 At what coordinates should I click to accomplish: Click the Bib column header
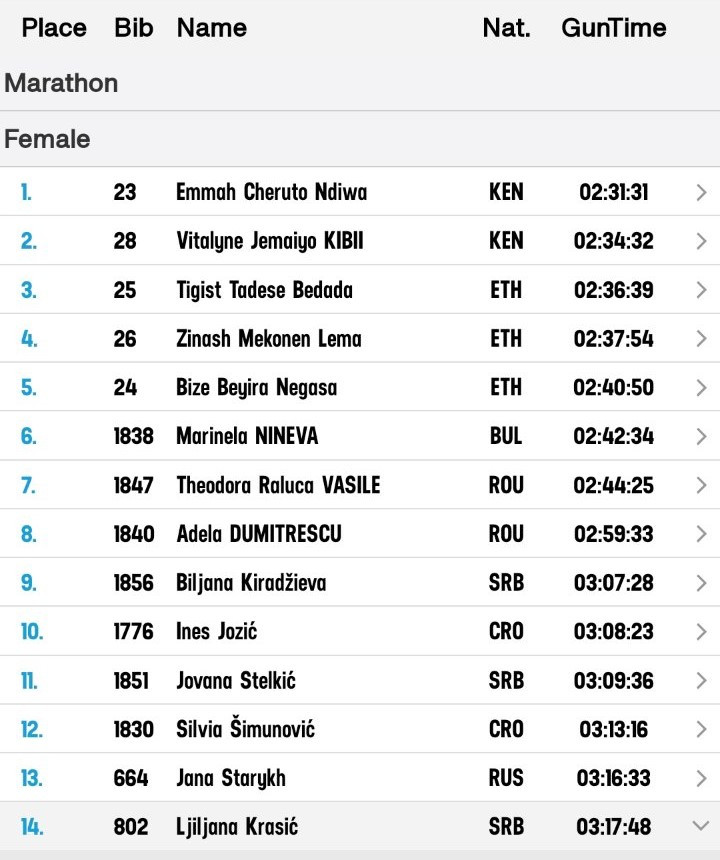point(134,27)
